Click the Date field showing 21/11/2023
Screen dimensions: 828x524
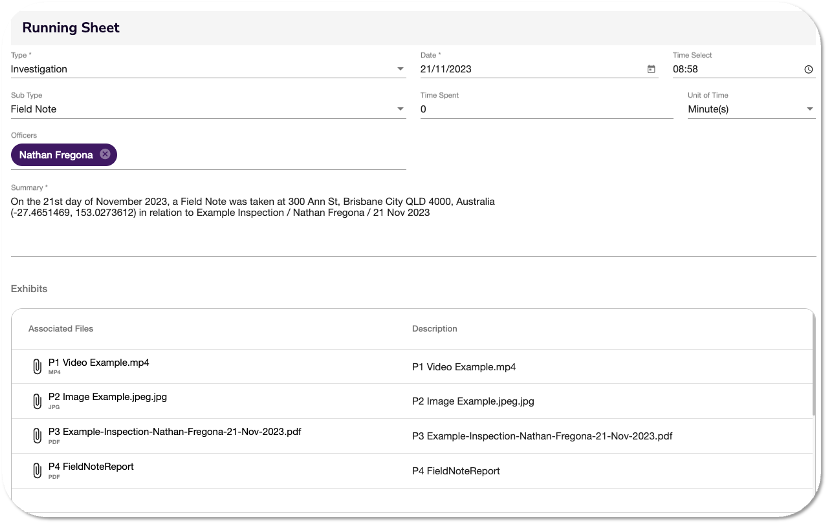(x=530, y=69)
